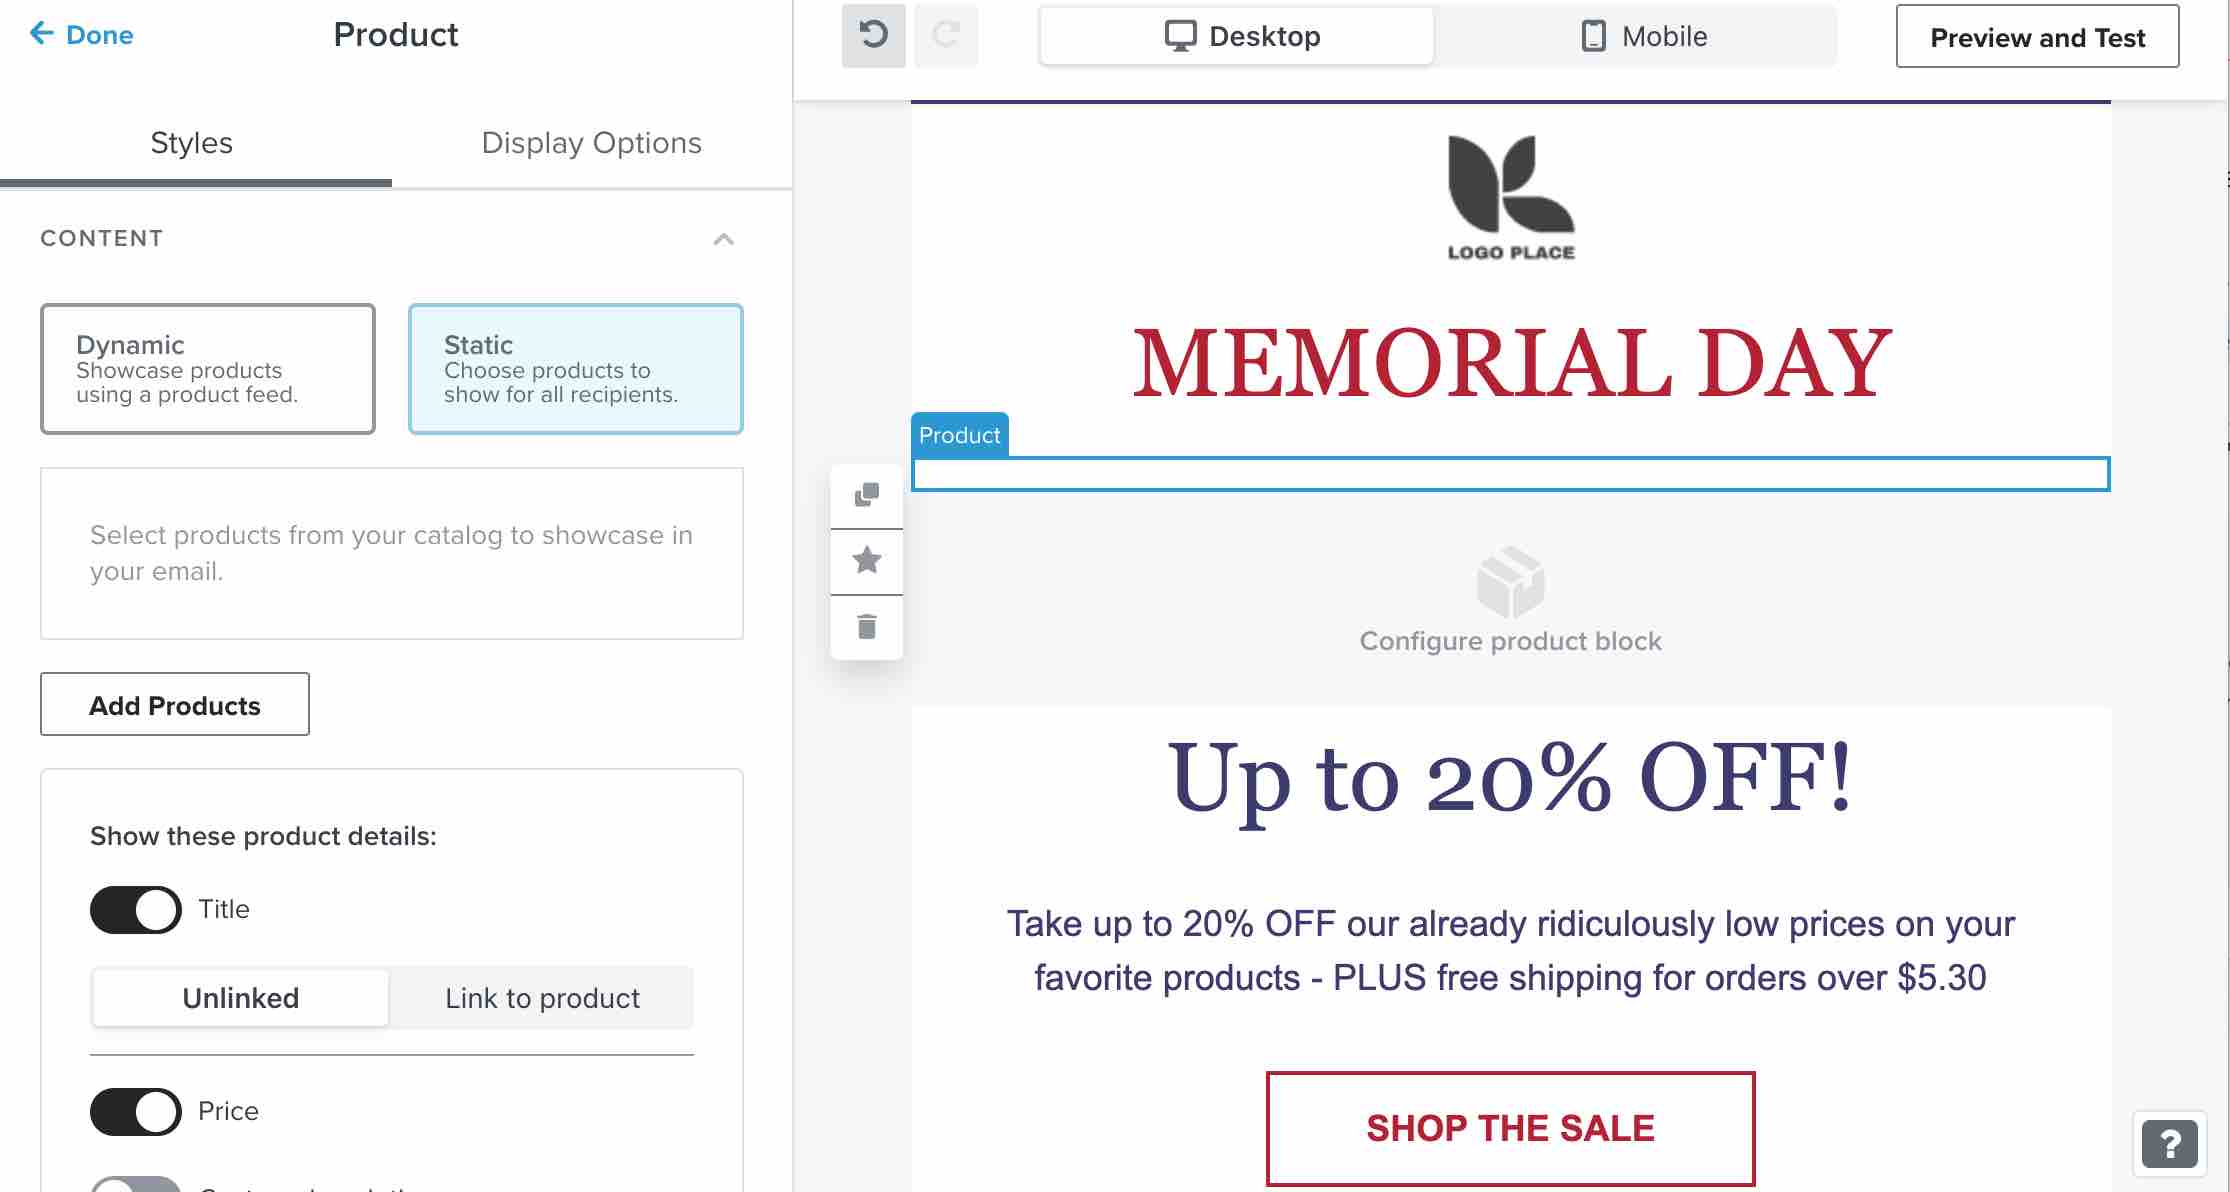Toggle the Price display switch
Screen dimensions: 2230x1192
click(133, 1109)
